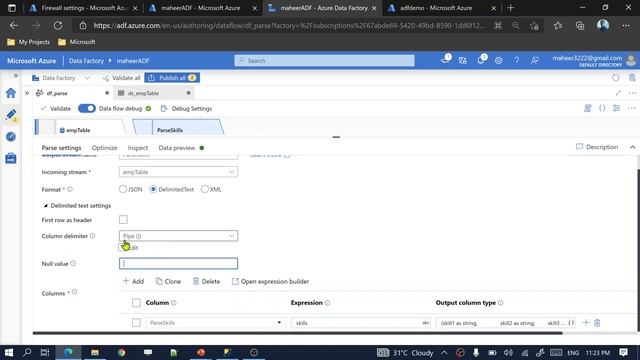The height and width of the screenshot is (360, 640).
Task: Switch to the df_parse editor tab
Action: click(x=72, y=93)
